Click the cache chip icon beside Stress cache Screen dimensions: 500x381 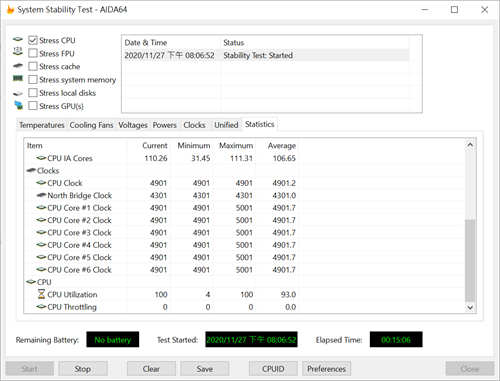click(18, 66)
